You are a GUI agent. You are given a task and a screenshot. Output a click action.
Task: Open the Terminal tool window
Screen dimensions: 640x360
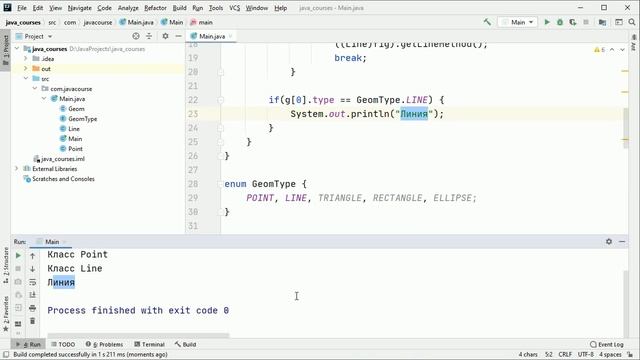[149, 344]
